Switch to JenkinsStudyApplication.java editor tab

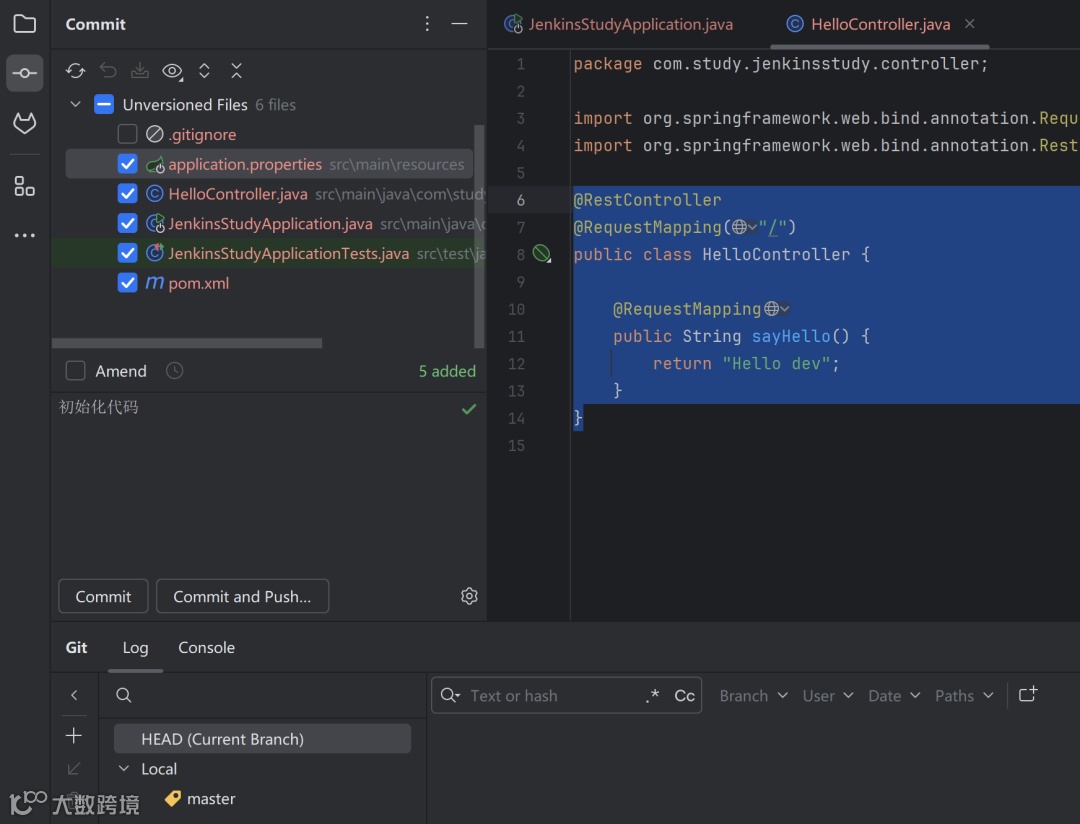(x=619, y=24)
